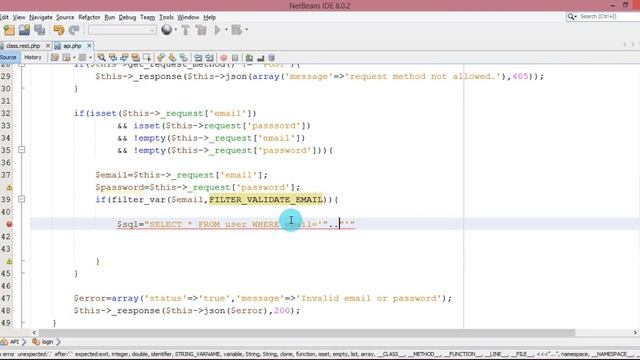Select the api.php editor tab
This screenshot has height=360, width=640.
click(x=72, y=46)
